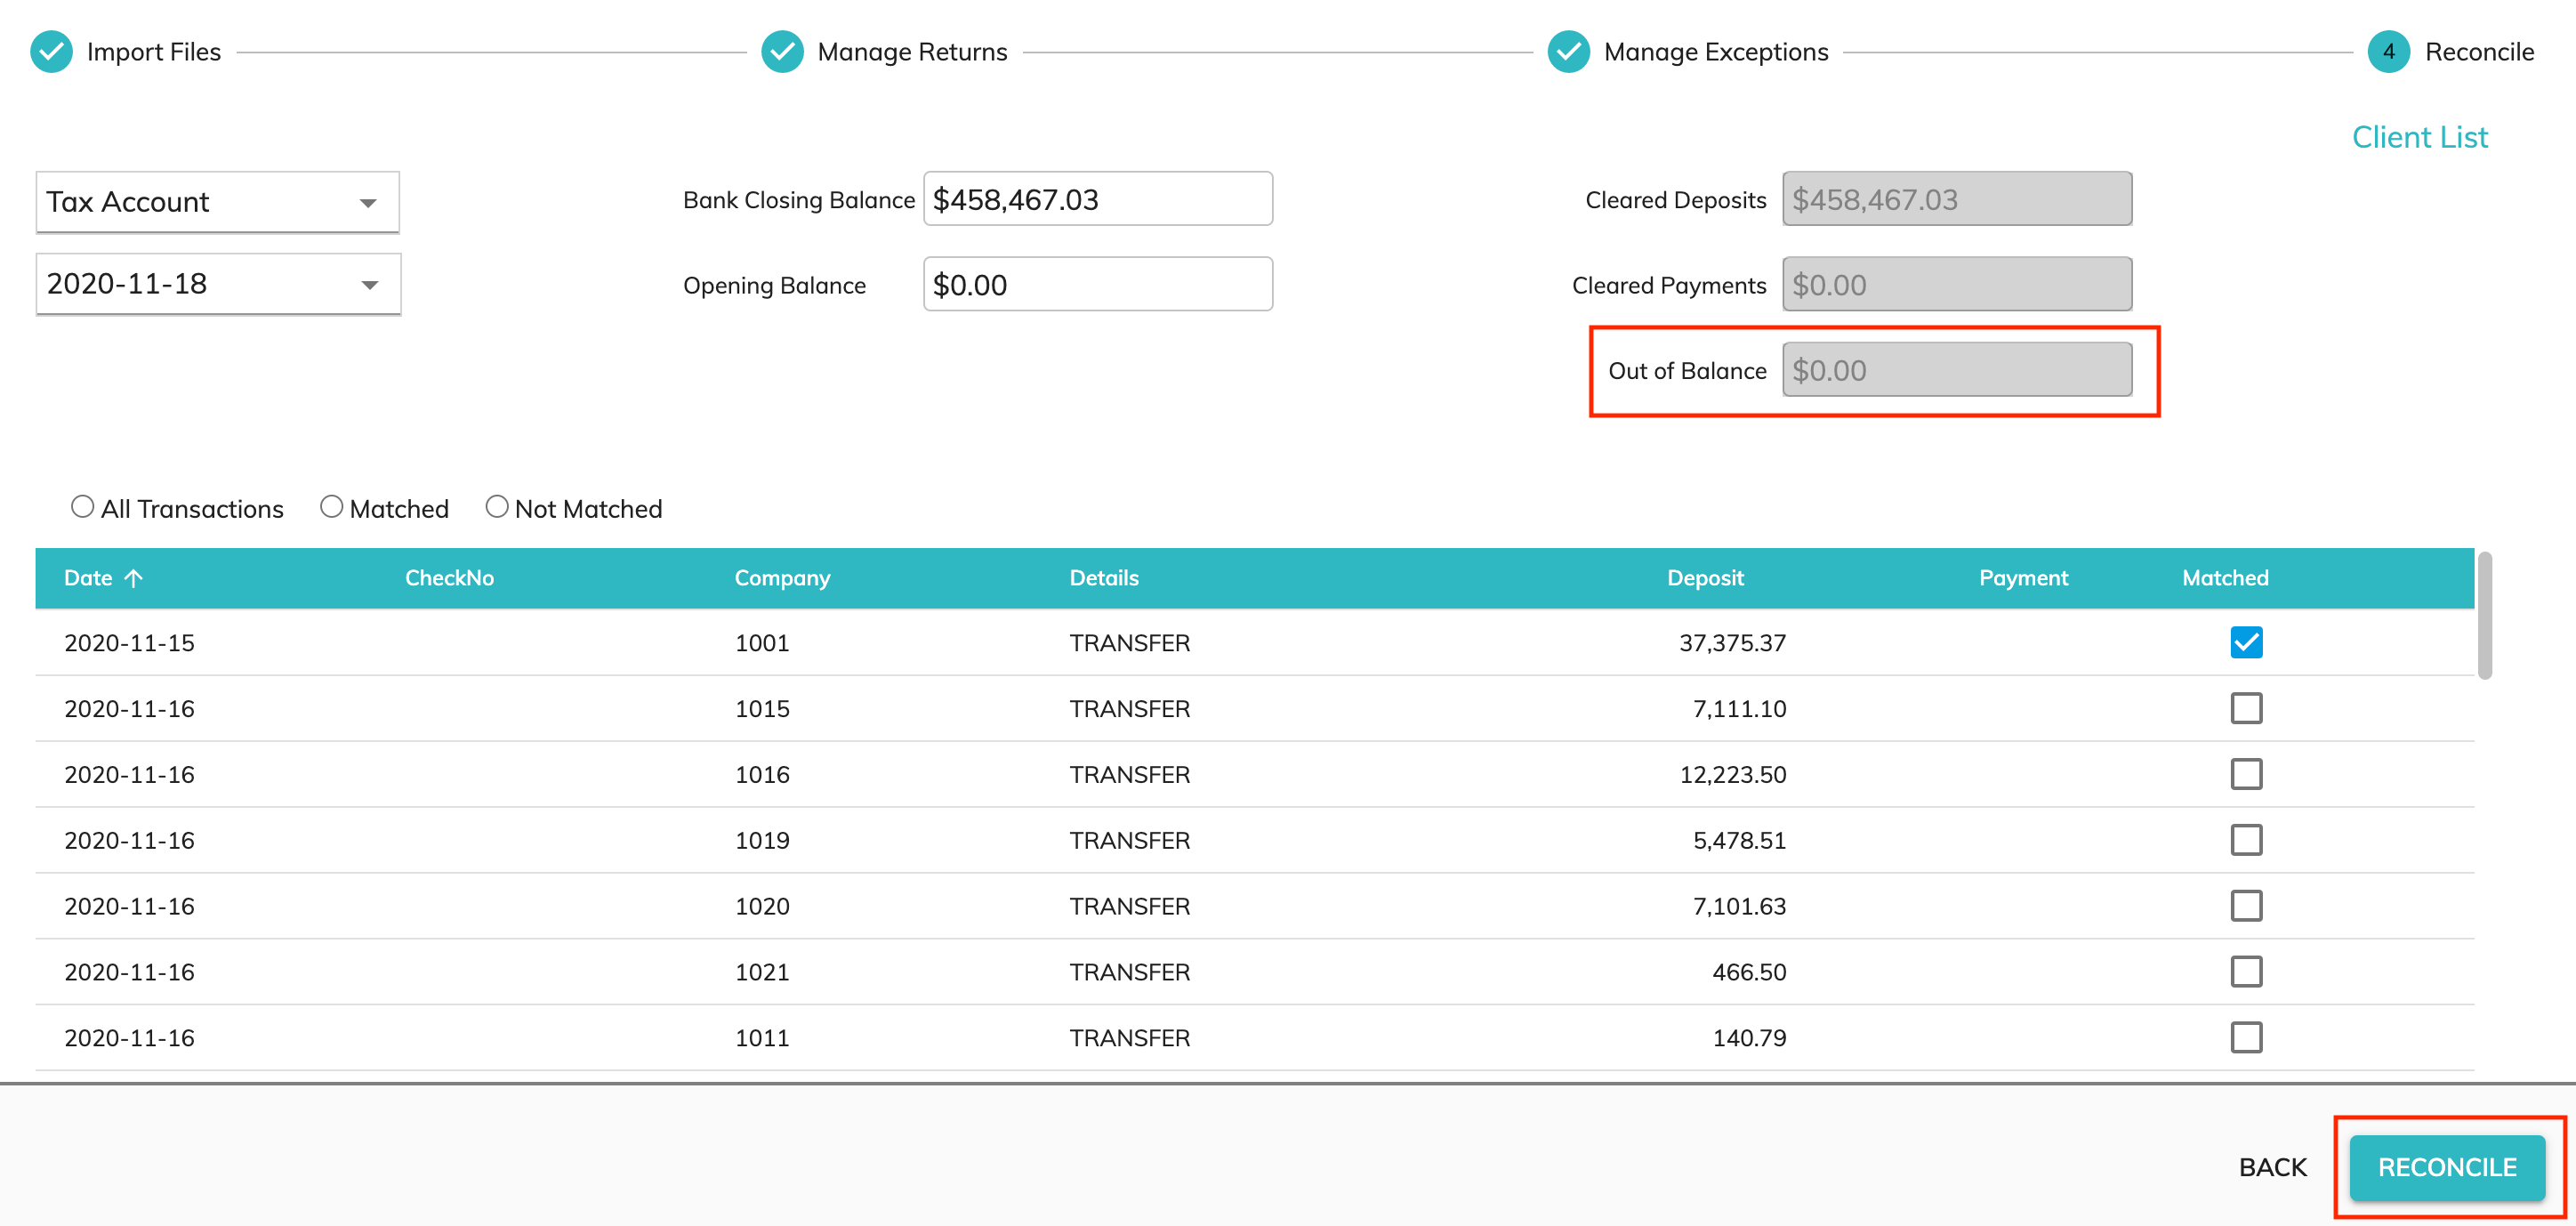Click the Date column sort arrow
This screenshot has width=2576, height=1226.
point(134,578)
